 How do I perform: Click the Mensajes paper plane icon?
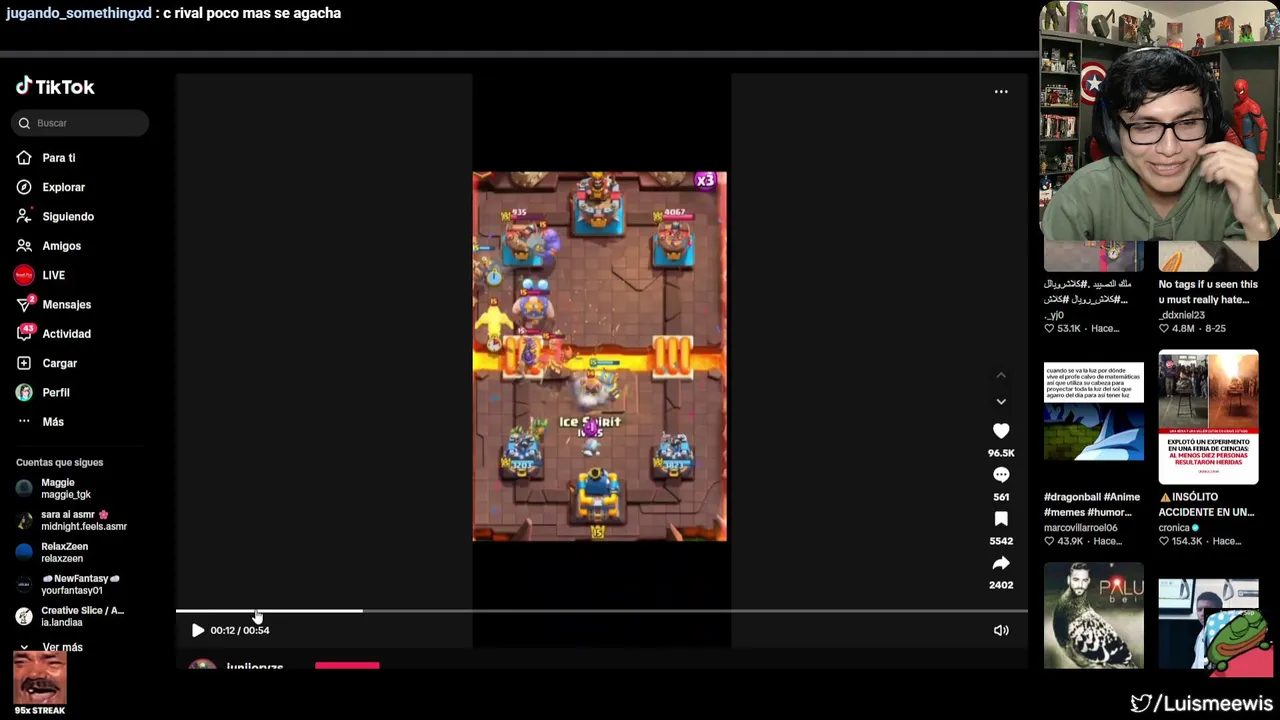pyautogui.click(x=24, y=304)
